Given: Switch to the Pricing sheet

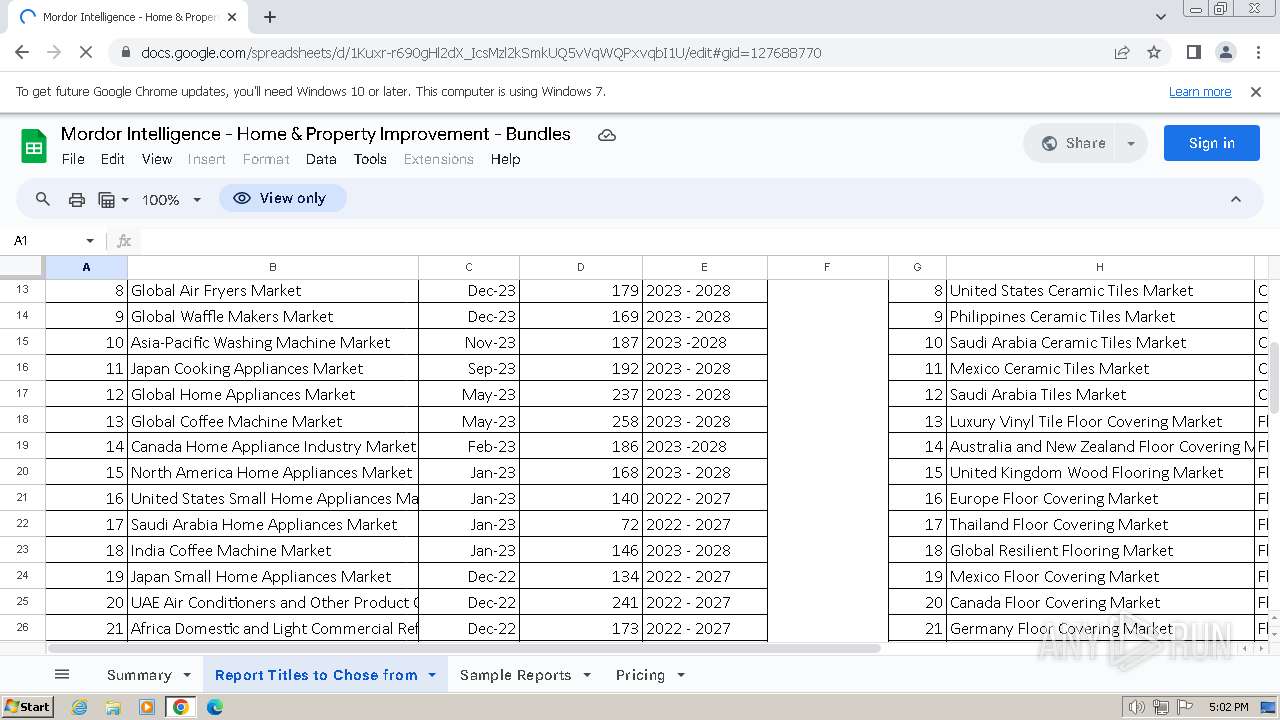Looking at the screenshot, I should (640, 675).
